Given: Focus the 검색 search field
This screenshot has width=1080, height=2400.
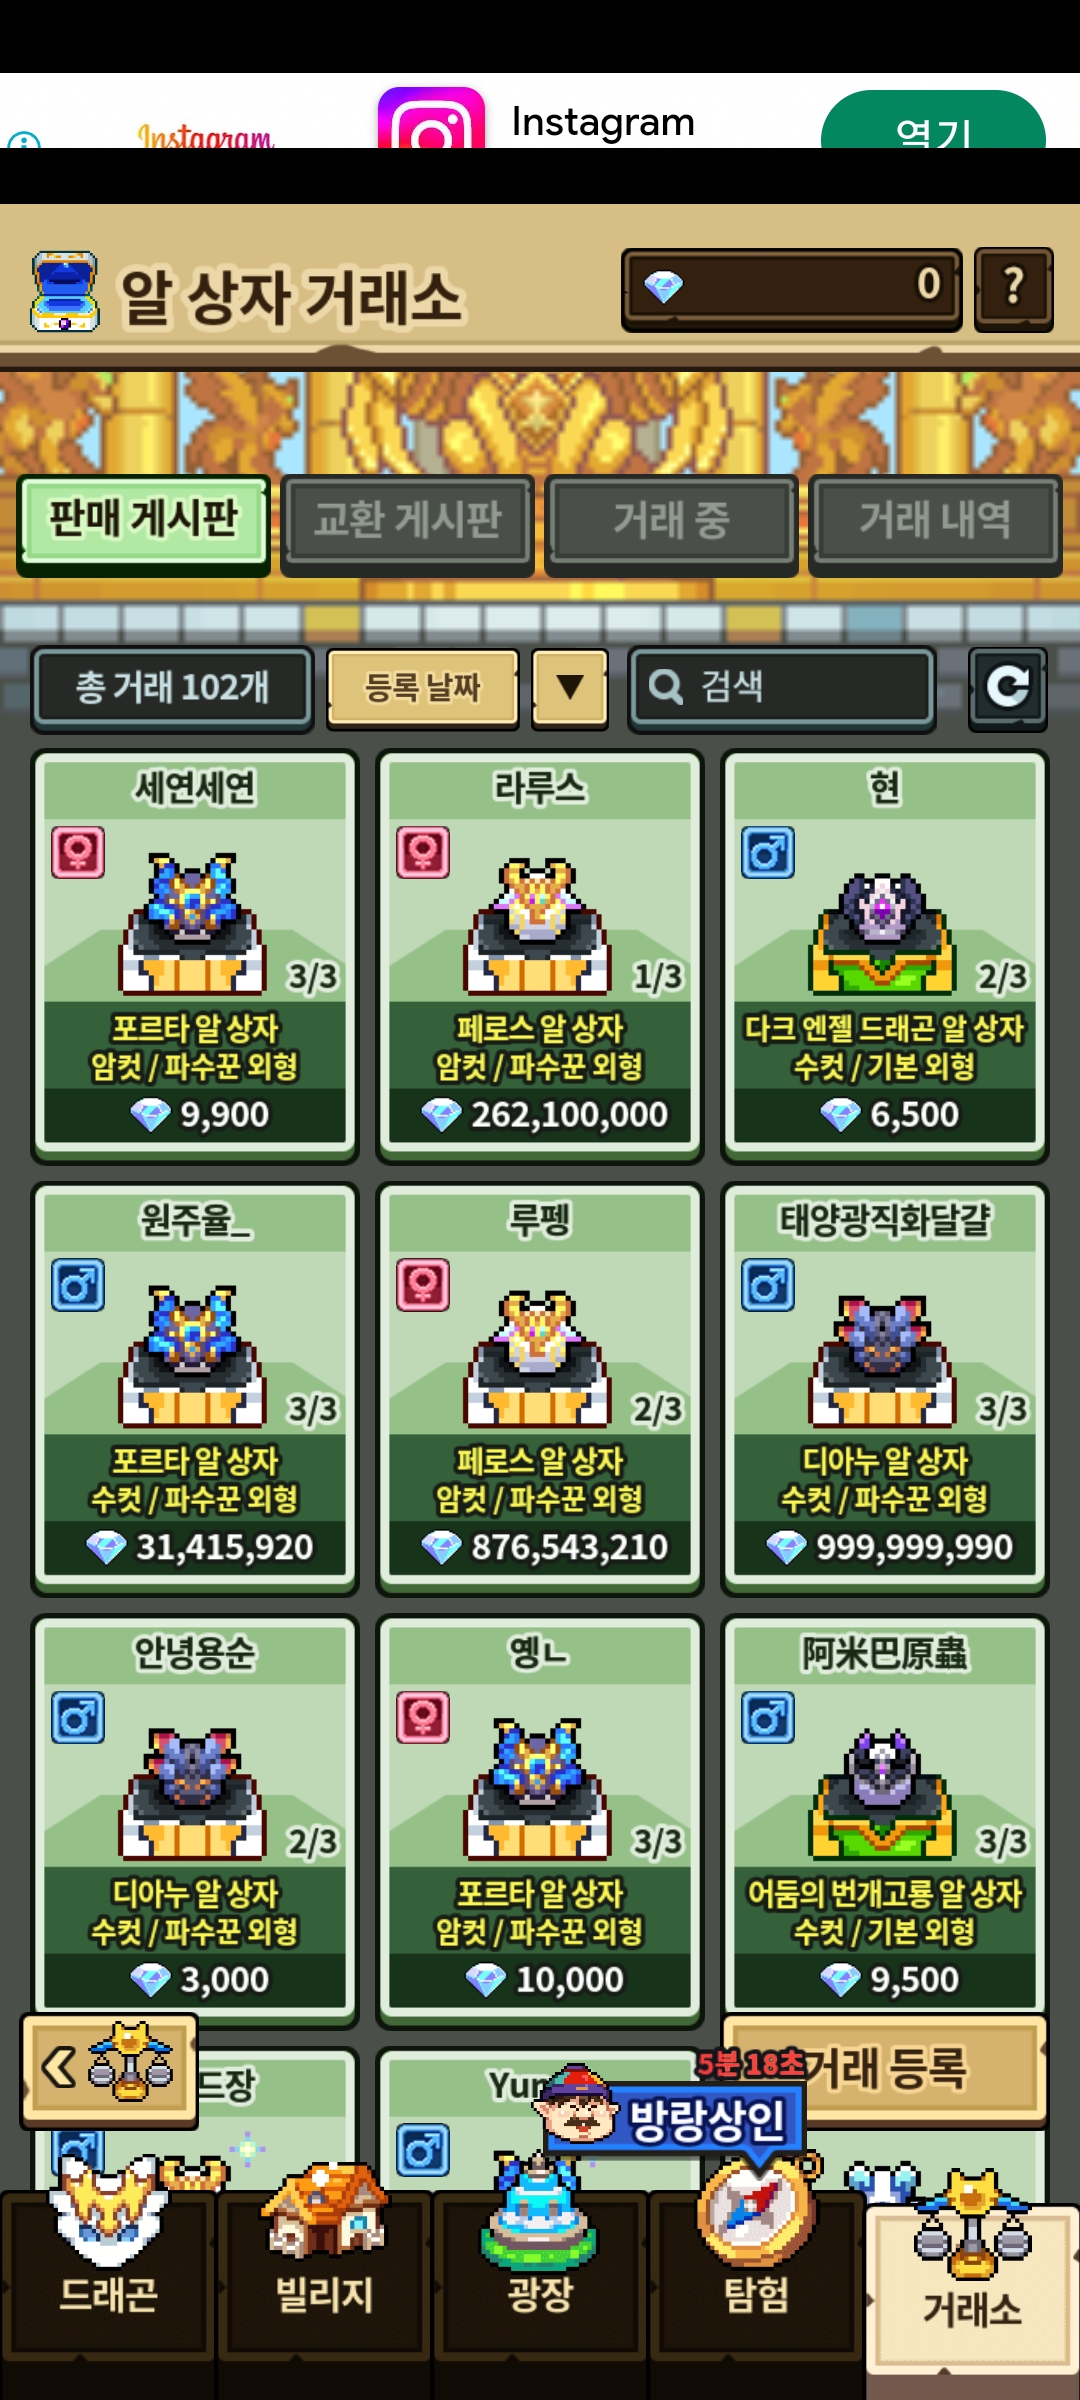Looking at the screenshot, I should click(x=782, y=687).
